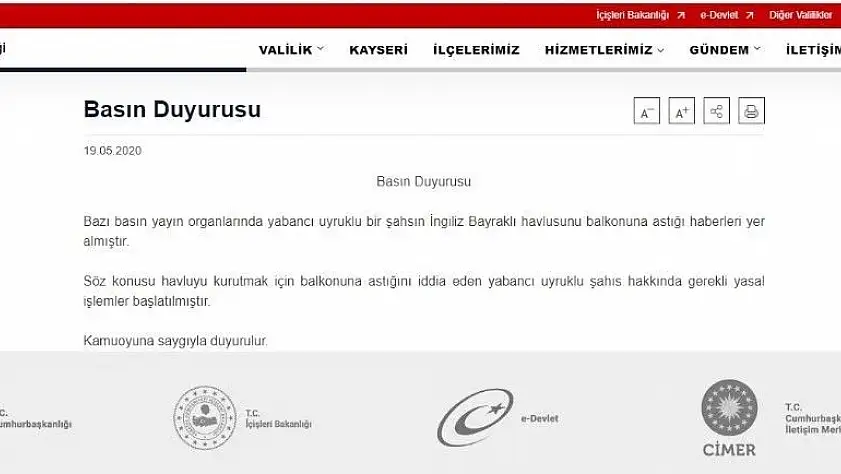Follow the İçişleri Bakanlığı top link
Viewport: 841px width, 474px height.
[x=632, y=16]
